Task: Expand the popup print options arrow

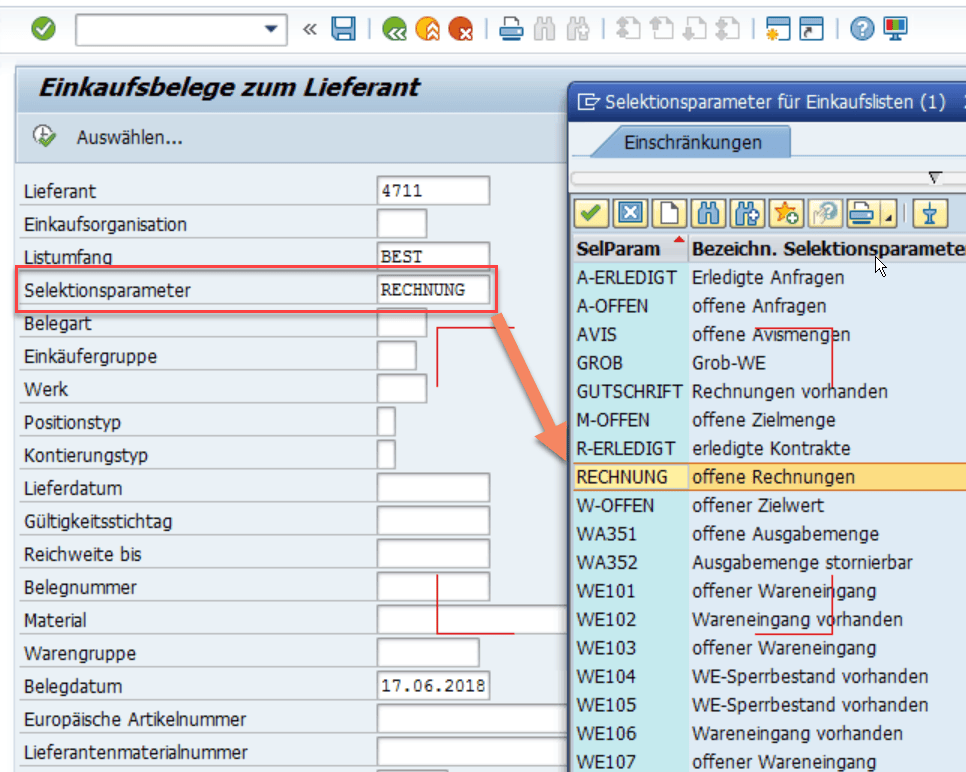Action: coord(889,217)
